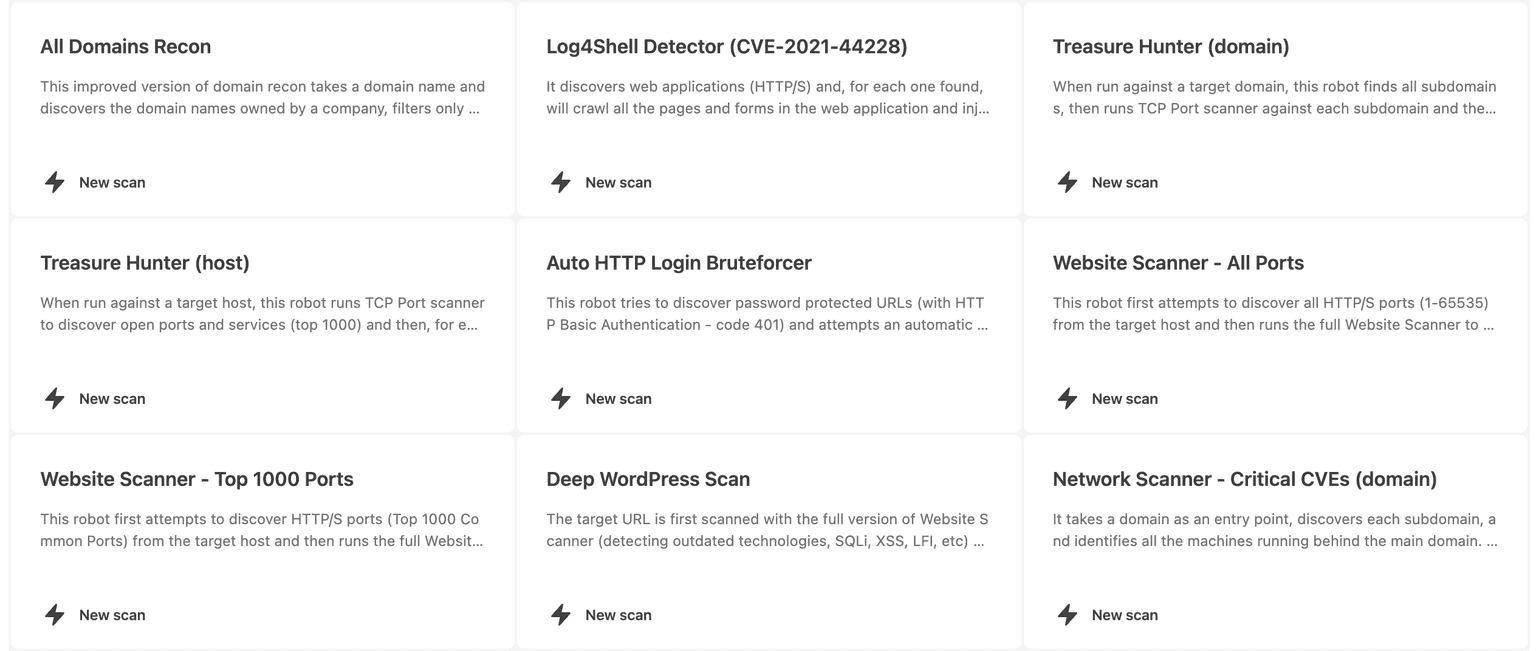Open the Treasure Hunter (domain) title
The image size is (1536, 651).
click(x=1170, y=47)
